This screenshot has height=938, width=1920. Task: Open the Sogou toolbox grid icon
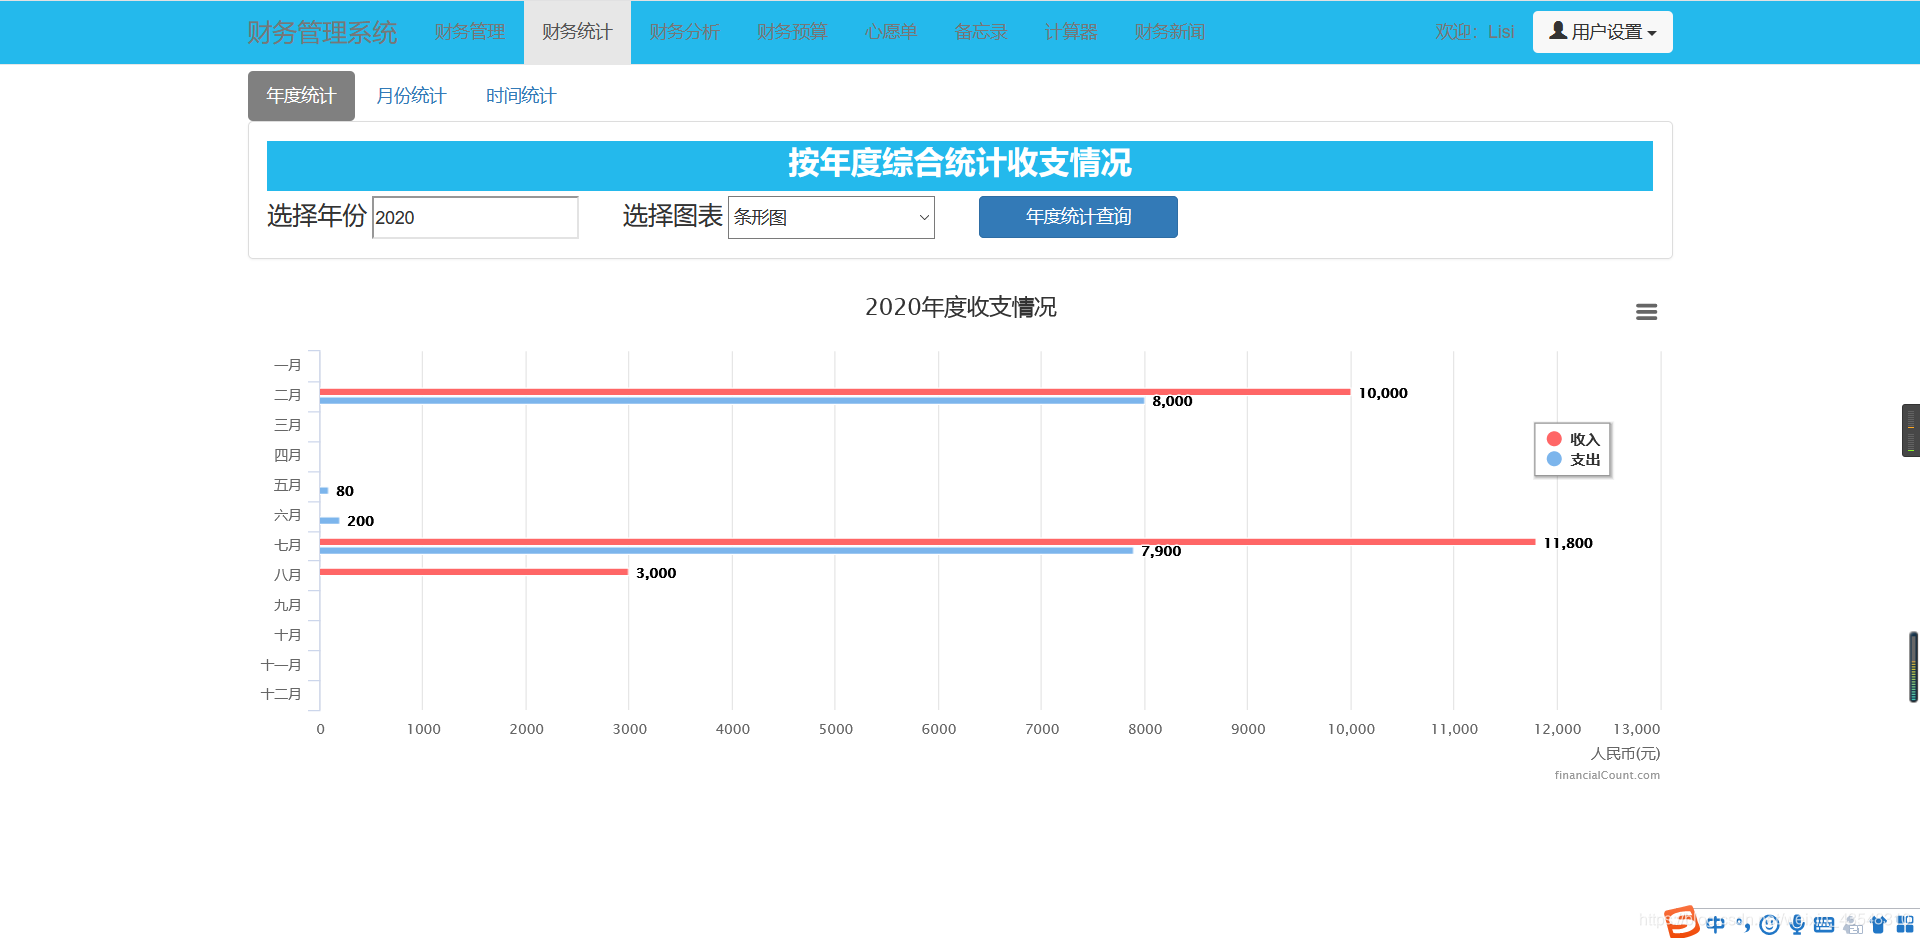click(1905, 924)
